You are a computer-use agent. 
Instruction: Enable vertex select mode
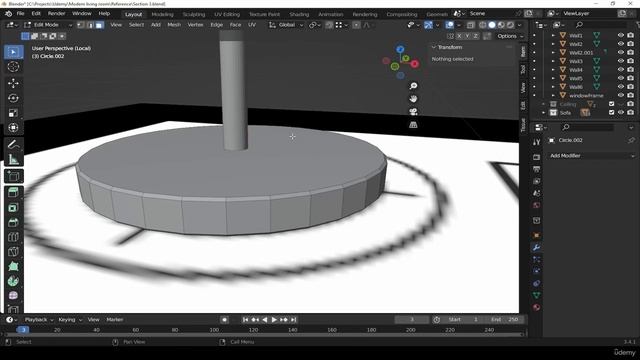[x=81, y=25]
